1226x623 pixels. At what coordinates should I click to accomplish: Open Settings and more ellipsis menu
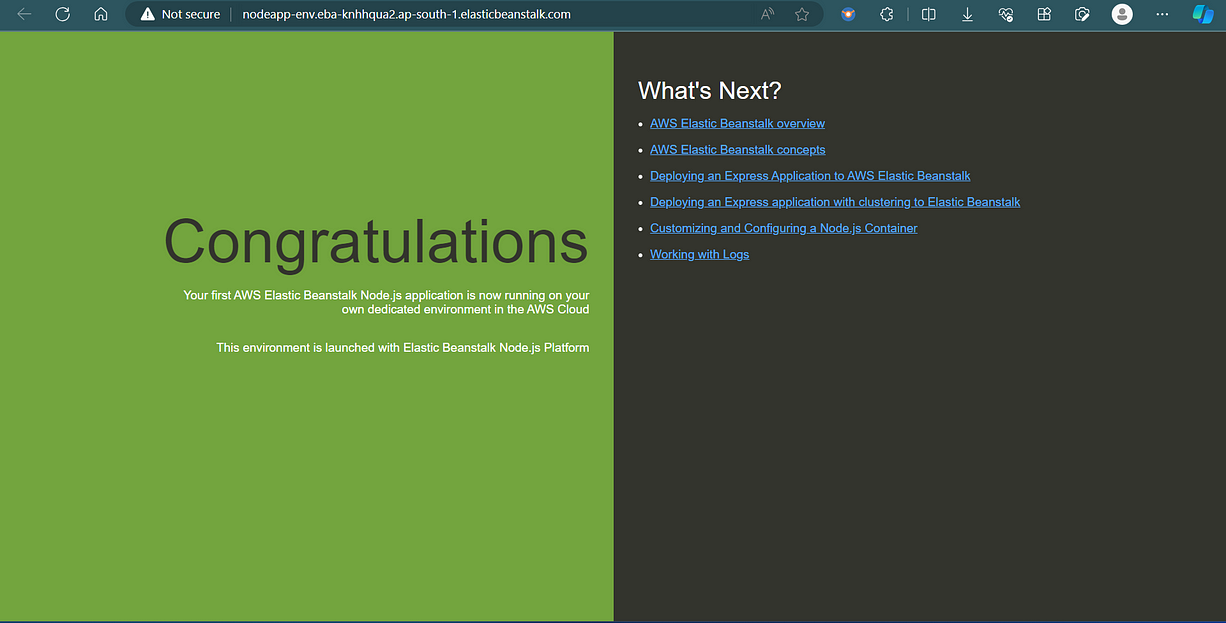1161,15
